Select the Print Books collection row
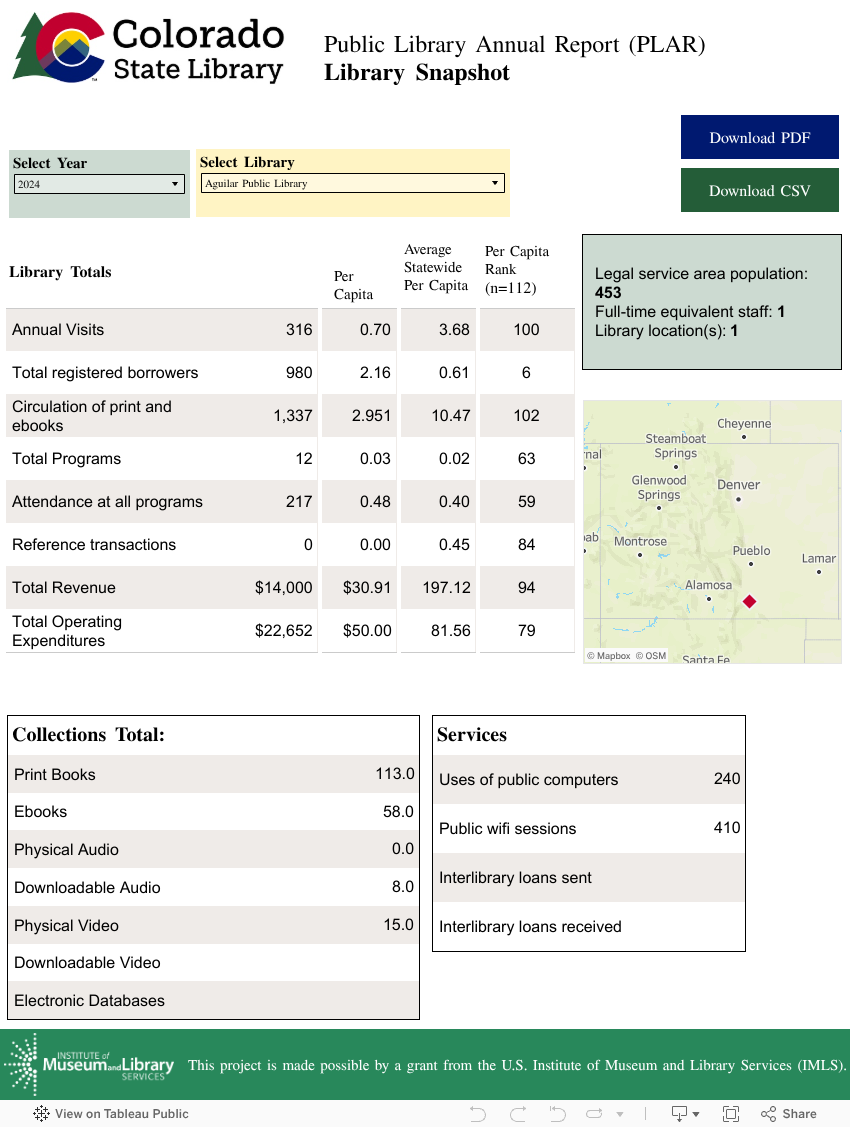Image resolution: width=850 pixels, height=1127 pixels. click(213, 774)
